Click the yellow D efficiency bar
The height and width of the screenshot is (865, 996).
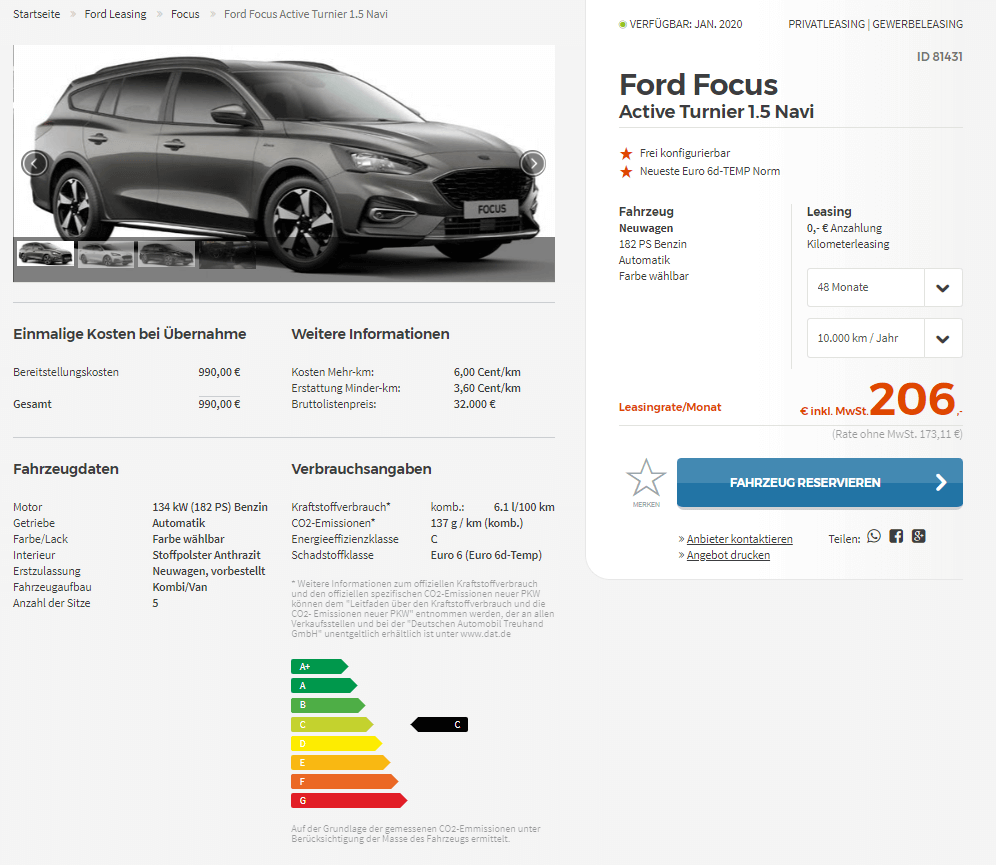pos(336,744)
